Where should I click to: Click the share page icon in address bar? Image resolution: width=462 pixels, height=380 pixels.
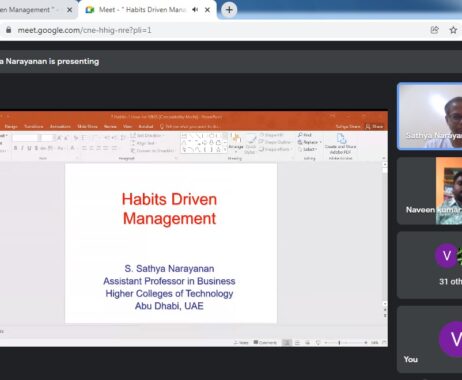click(x=435, y=30)
